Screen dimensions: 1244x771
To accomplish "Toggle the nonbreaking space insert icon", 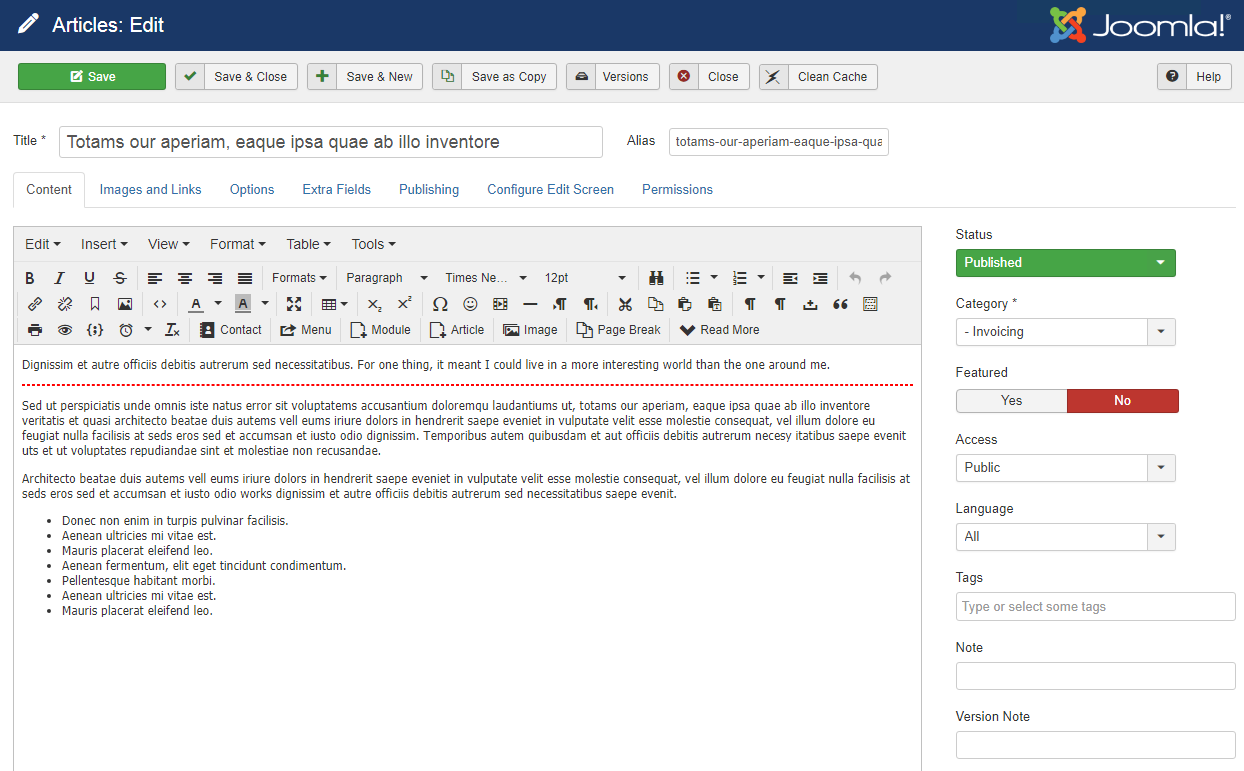I will [x=810, y=304].
